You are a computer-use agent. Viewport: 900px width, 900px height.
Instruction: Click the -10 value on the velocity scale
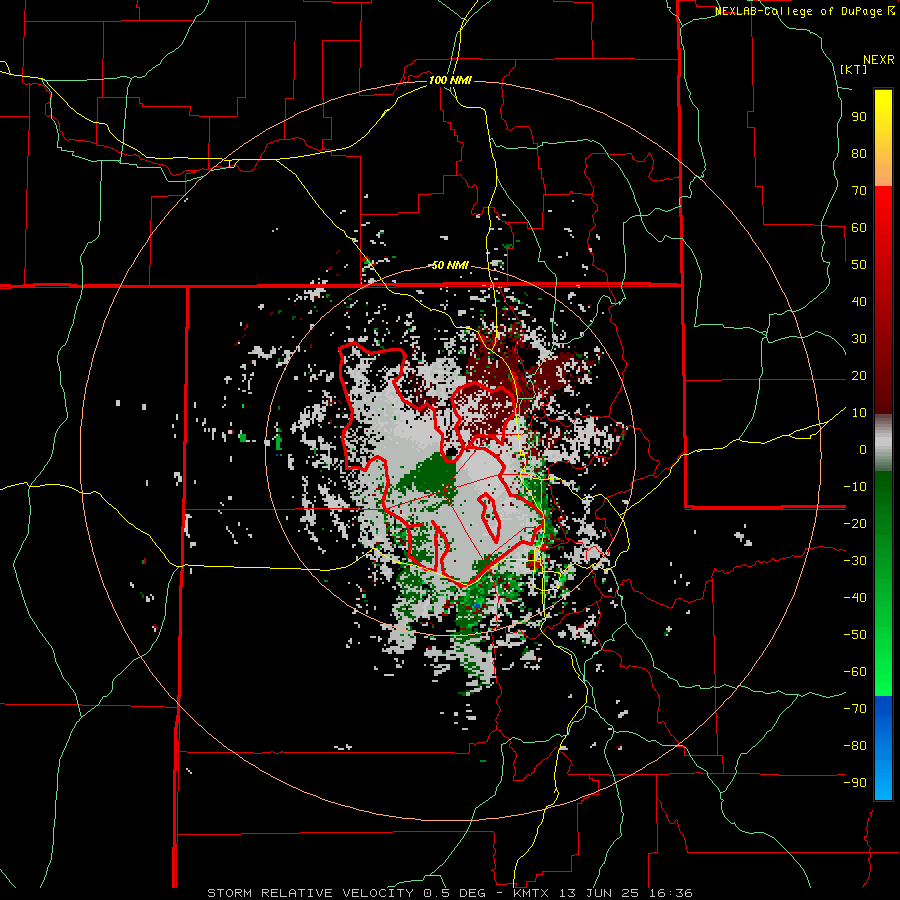(x=855, y=487)
